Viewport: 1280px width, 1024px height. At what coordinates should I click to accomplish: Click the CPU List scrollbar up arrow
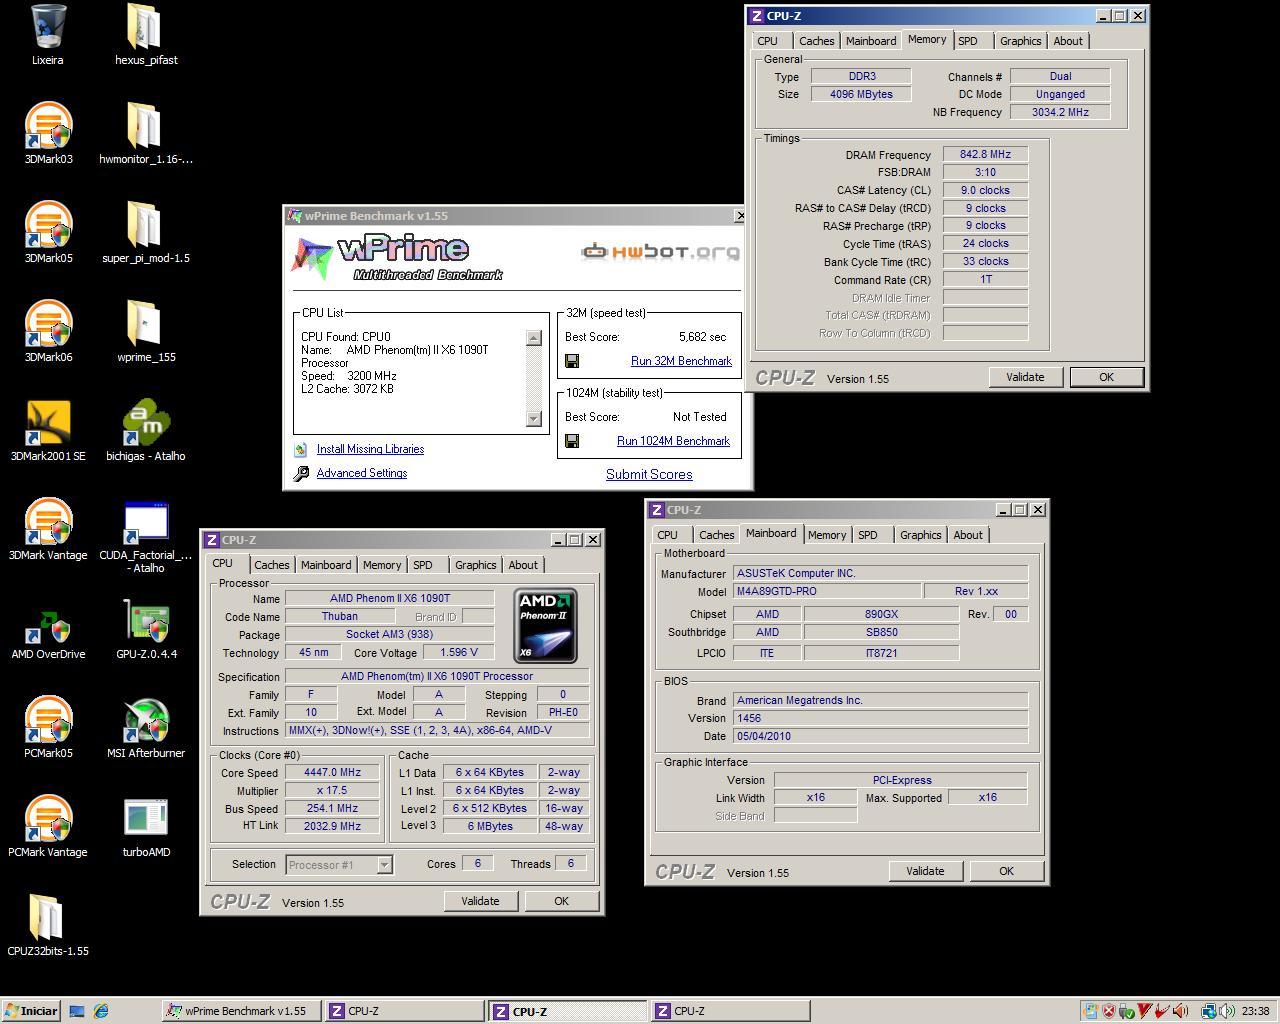point(533,338)
